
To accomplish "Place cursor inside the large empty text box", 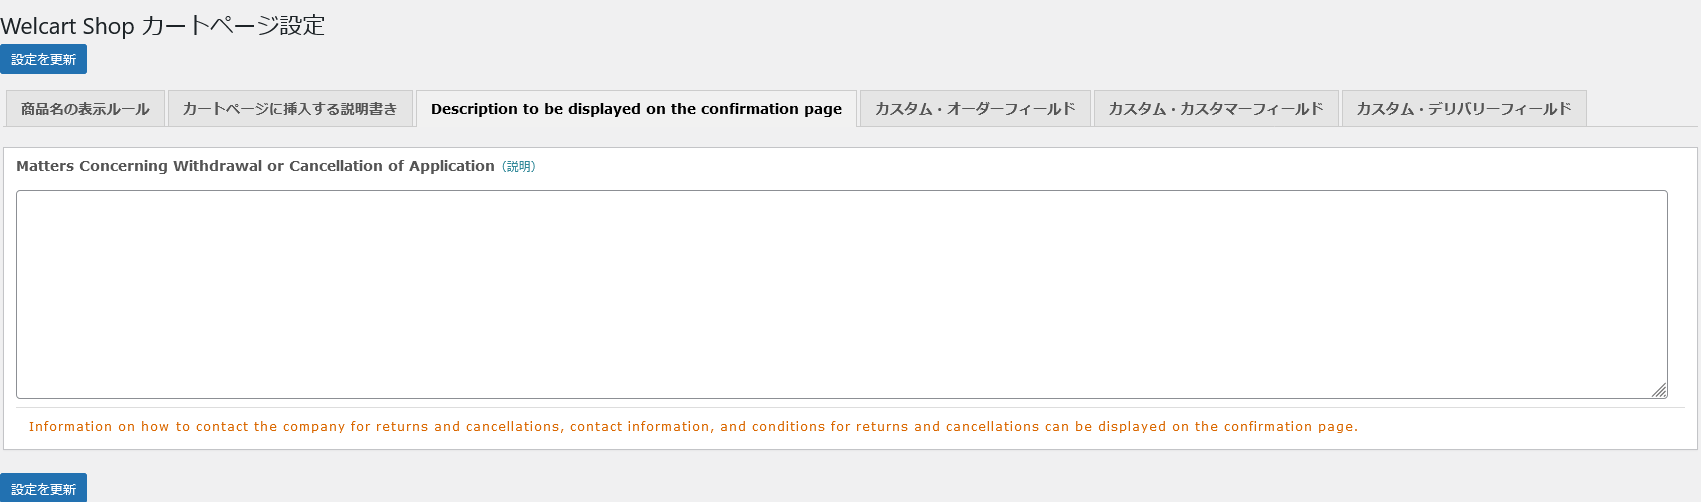I will click(841, 294).
